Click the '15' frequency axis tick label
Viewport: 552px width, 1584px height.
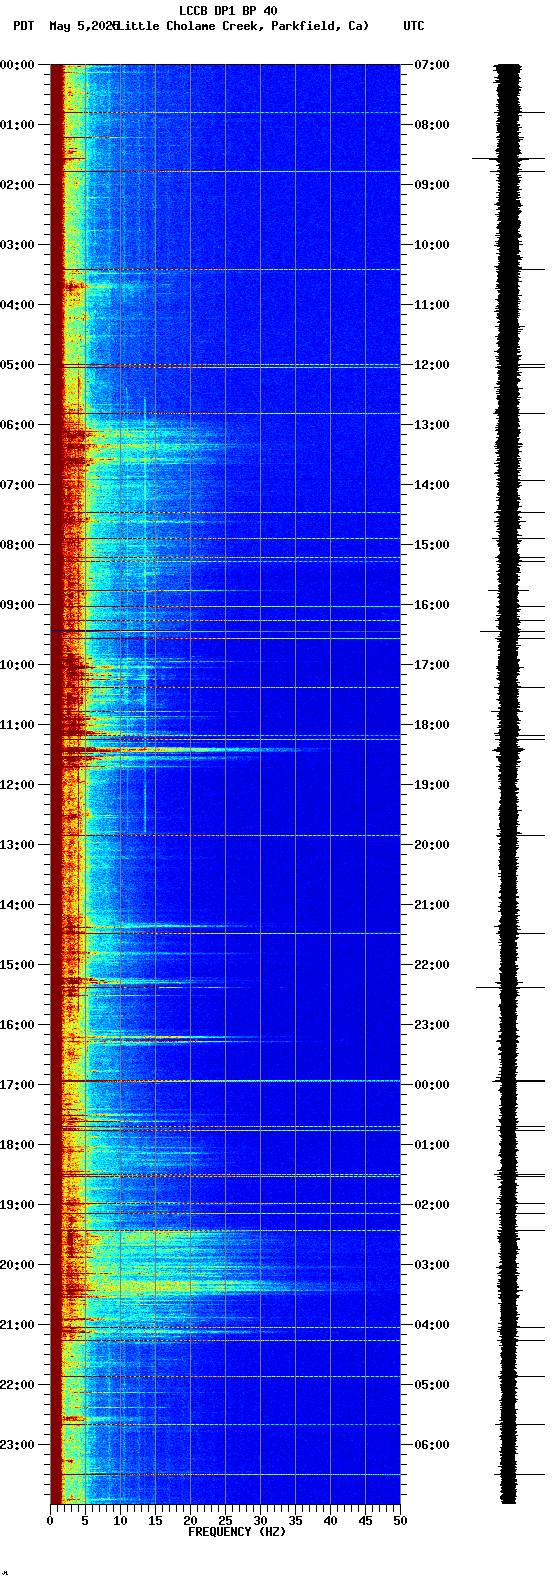coord(155,1521)
